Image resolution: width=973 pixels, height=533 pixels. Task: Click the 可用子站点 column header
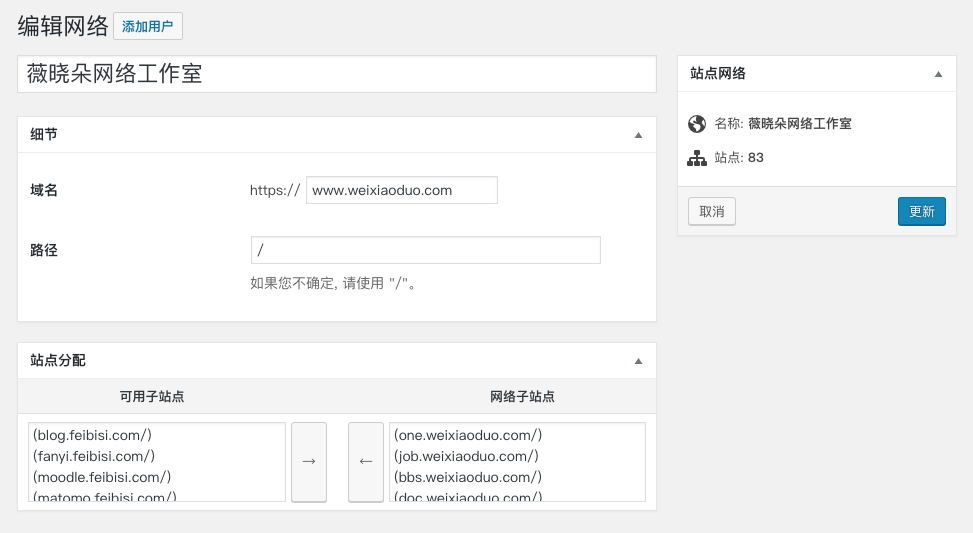[x=152, y=397]
